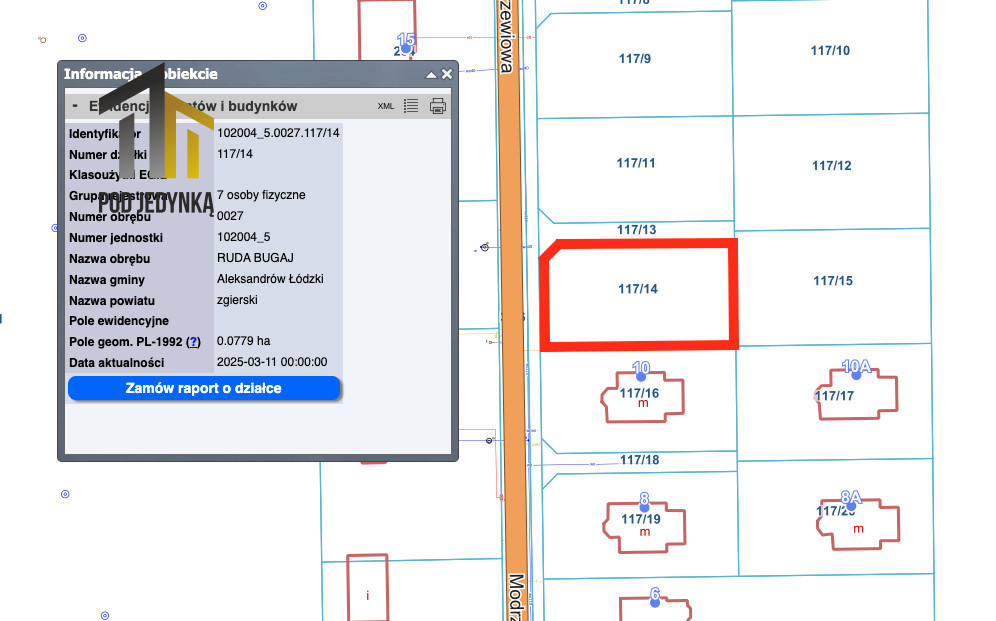996x621 pixels.
Task: Select the powiat value zgierski
Action: (x=237, y=300)
